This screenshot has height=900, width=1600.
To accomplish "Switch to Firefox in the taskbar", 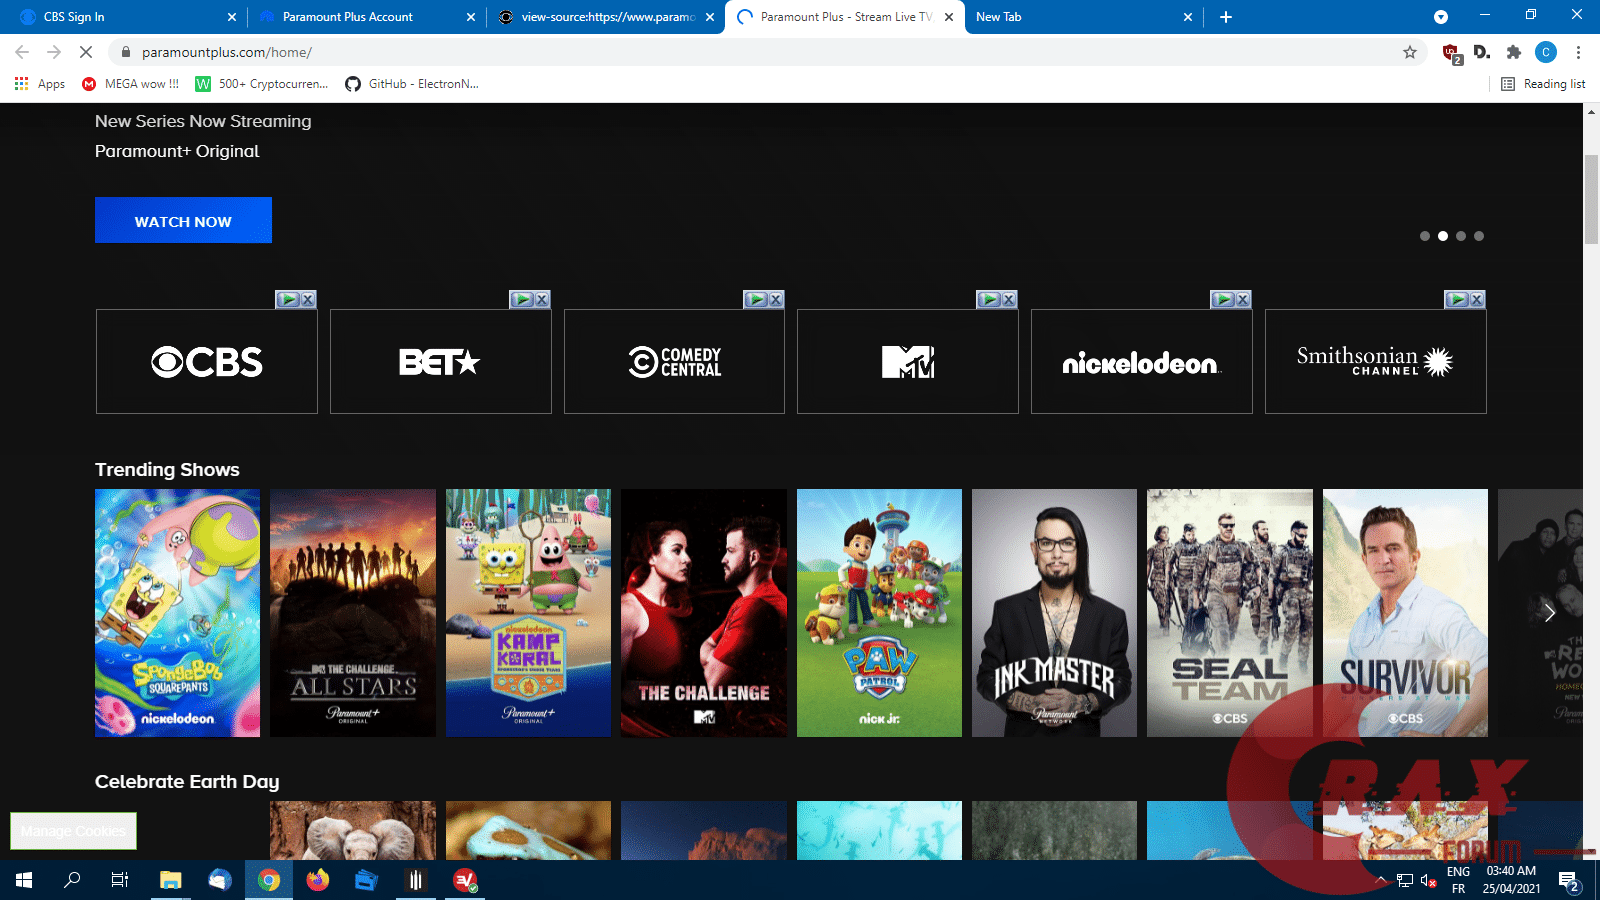I will coord(318,880).
